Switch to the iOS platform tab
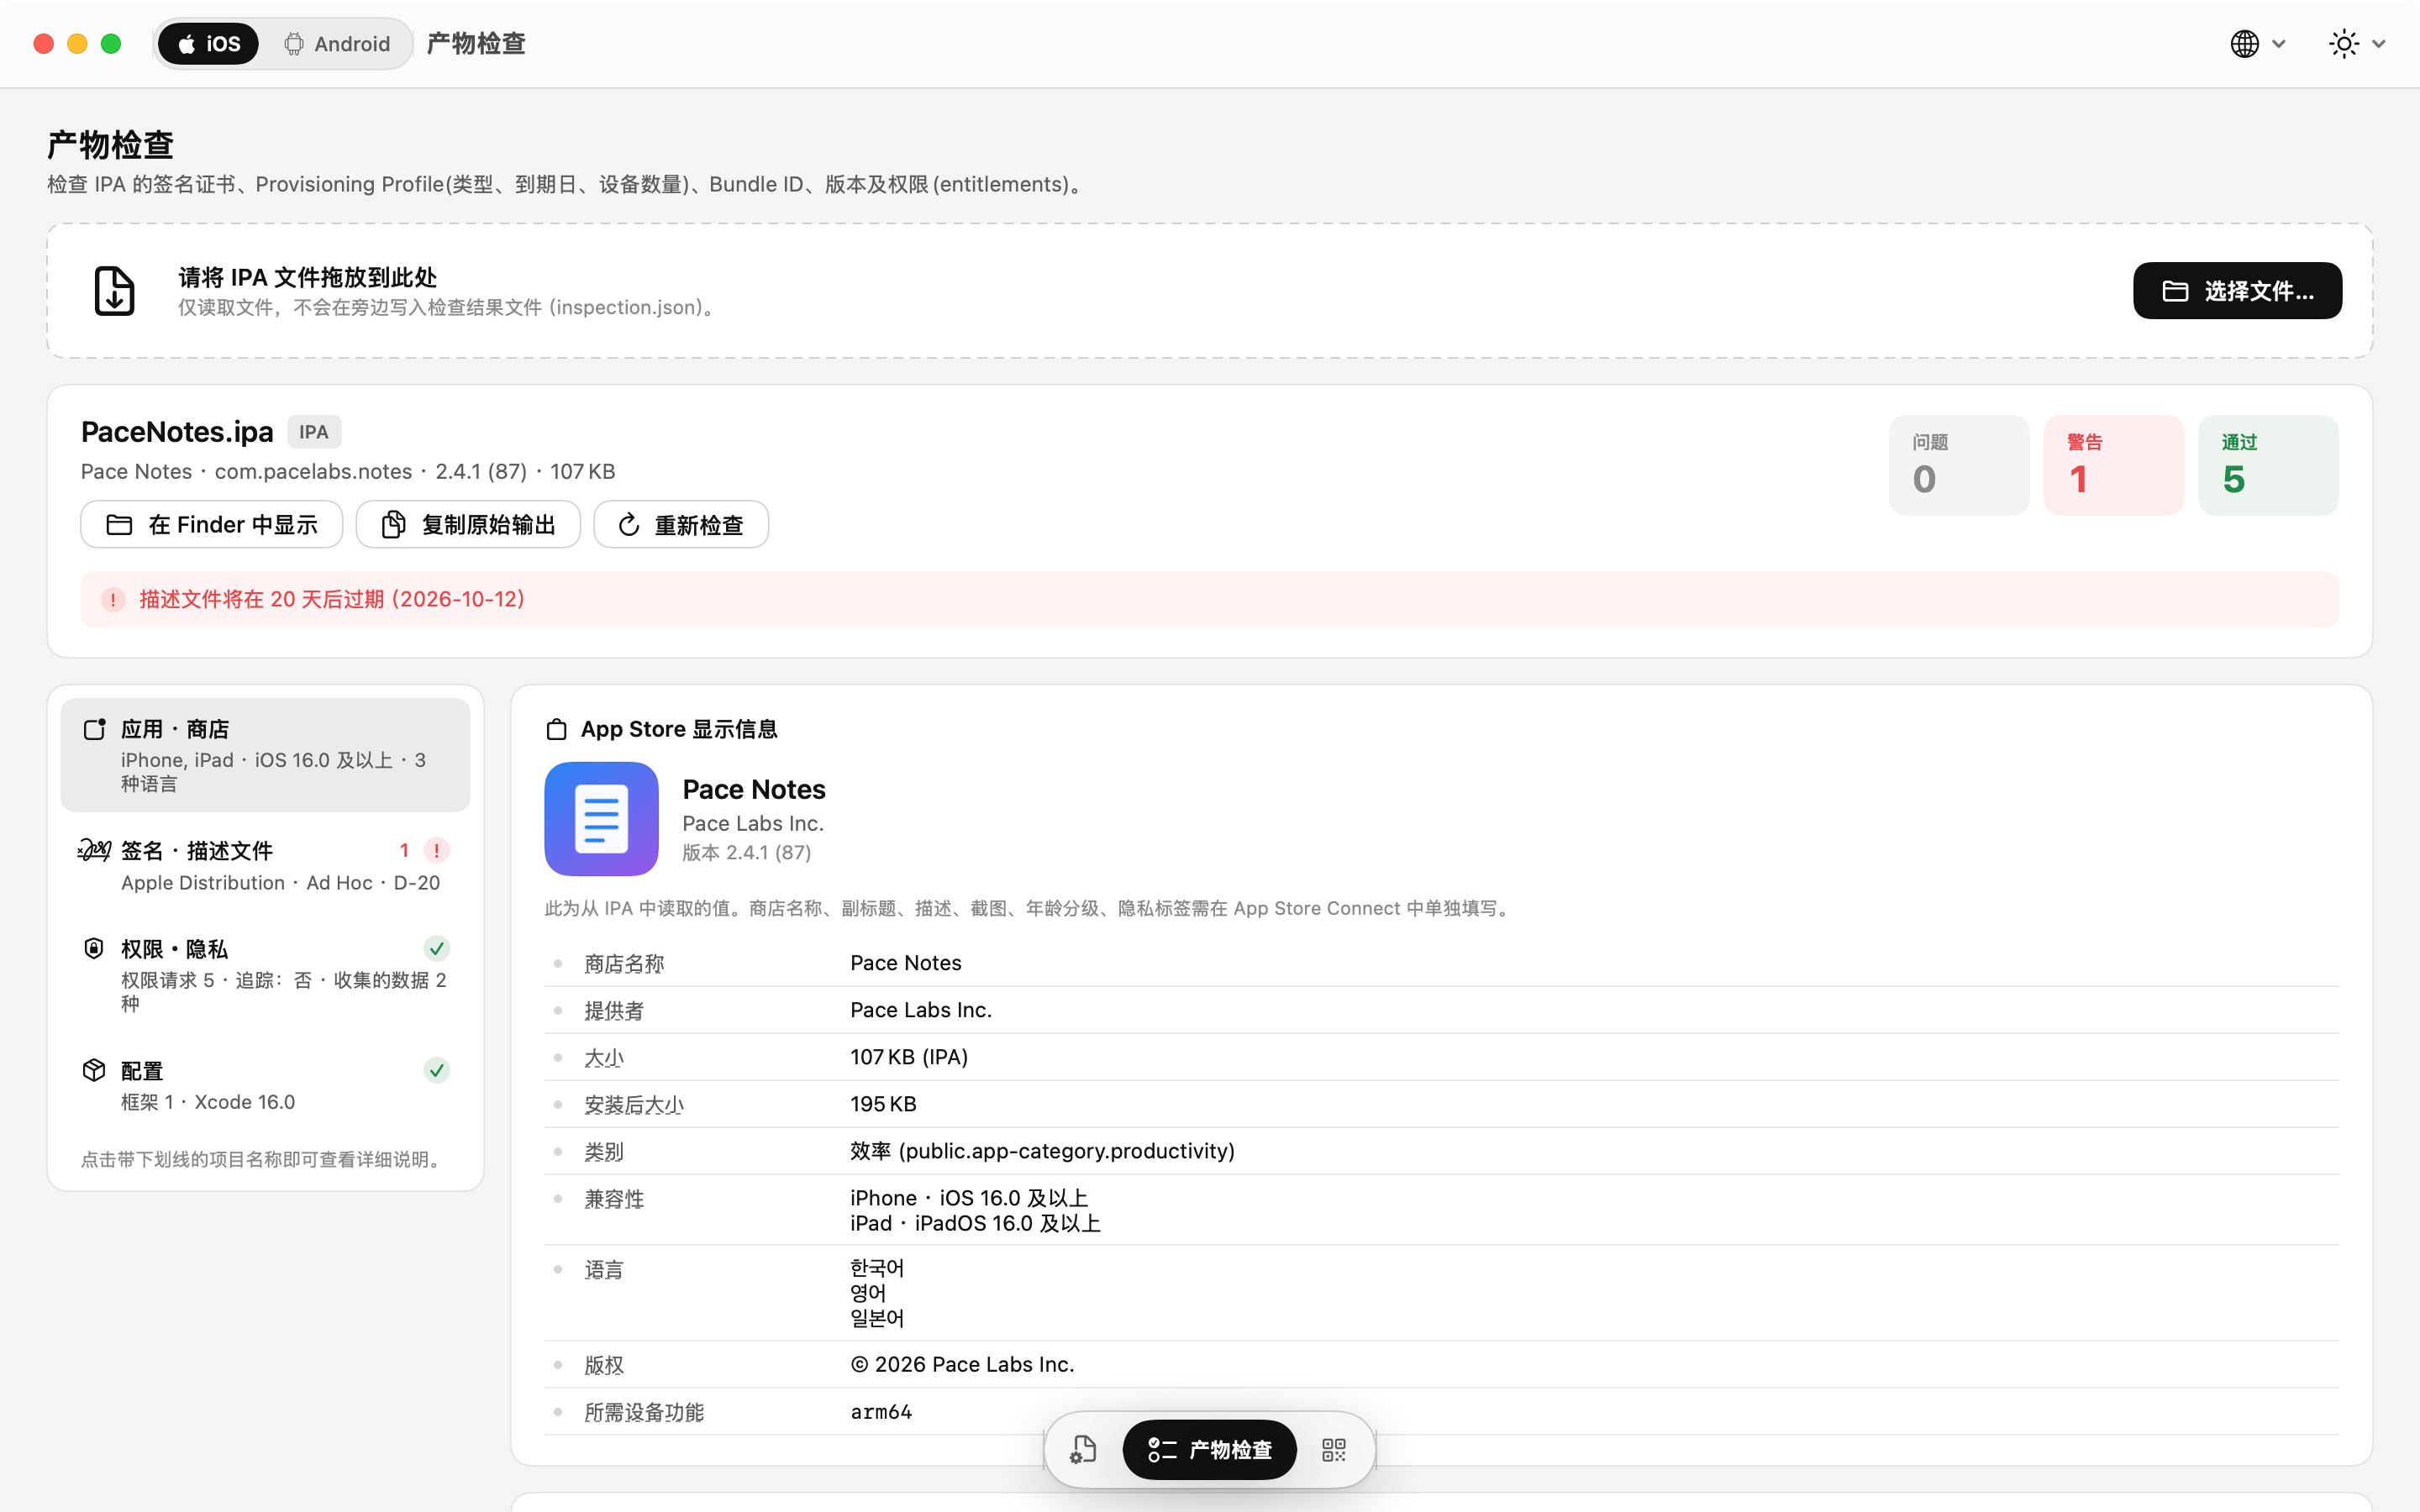 [208, 44]
